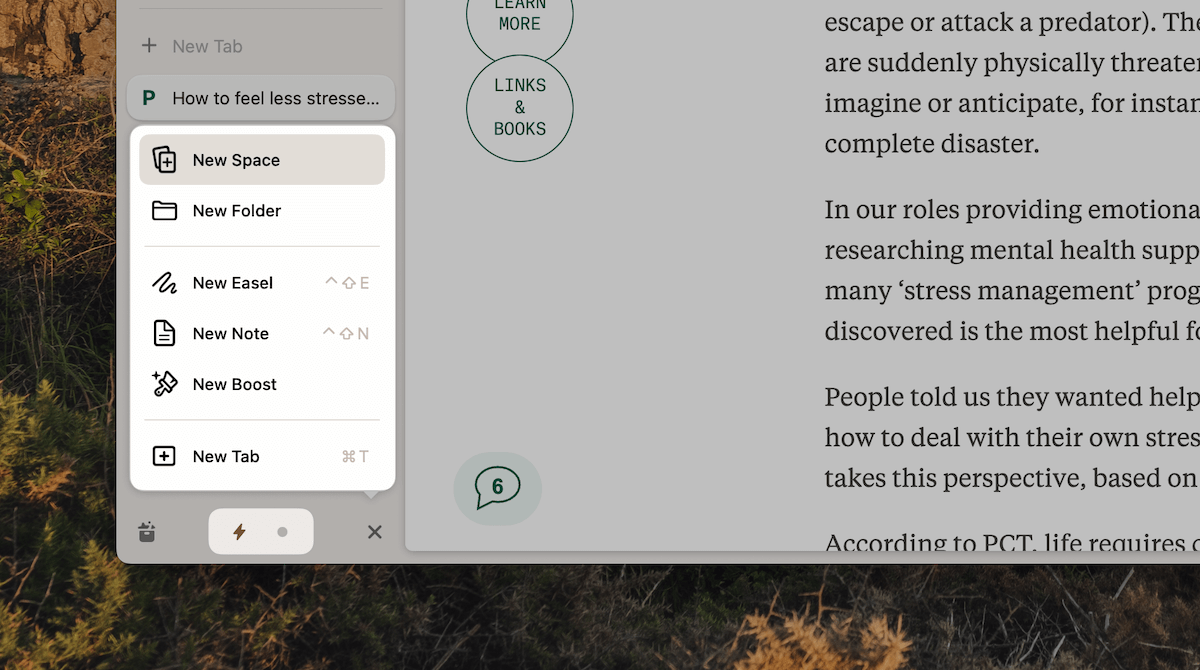The height and width of the screenshot is (670, 1200).
Task: Click the New Boost paintbrush icon
Action: (164, 384)
